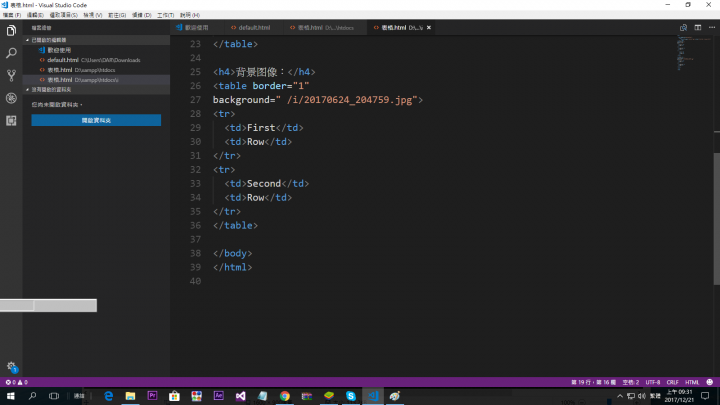Open Adobe After Effects from taskbar
720x405 pixels.
(219, 396)
